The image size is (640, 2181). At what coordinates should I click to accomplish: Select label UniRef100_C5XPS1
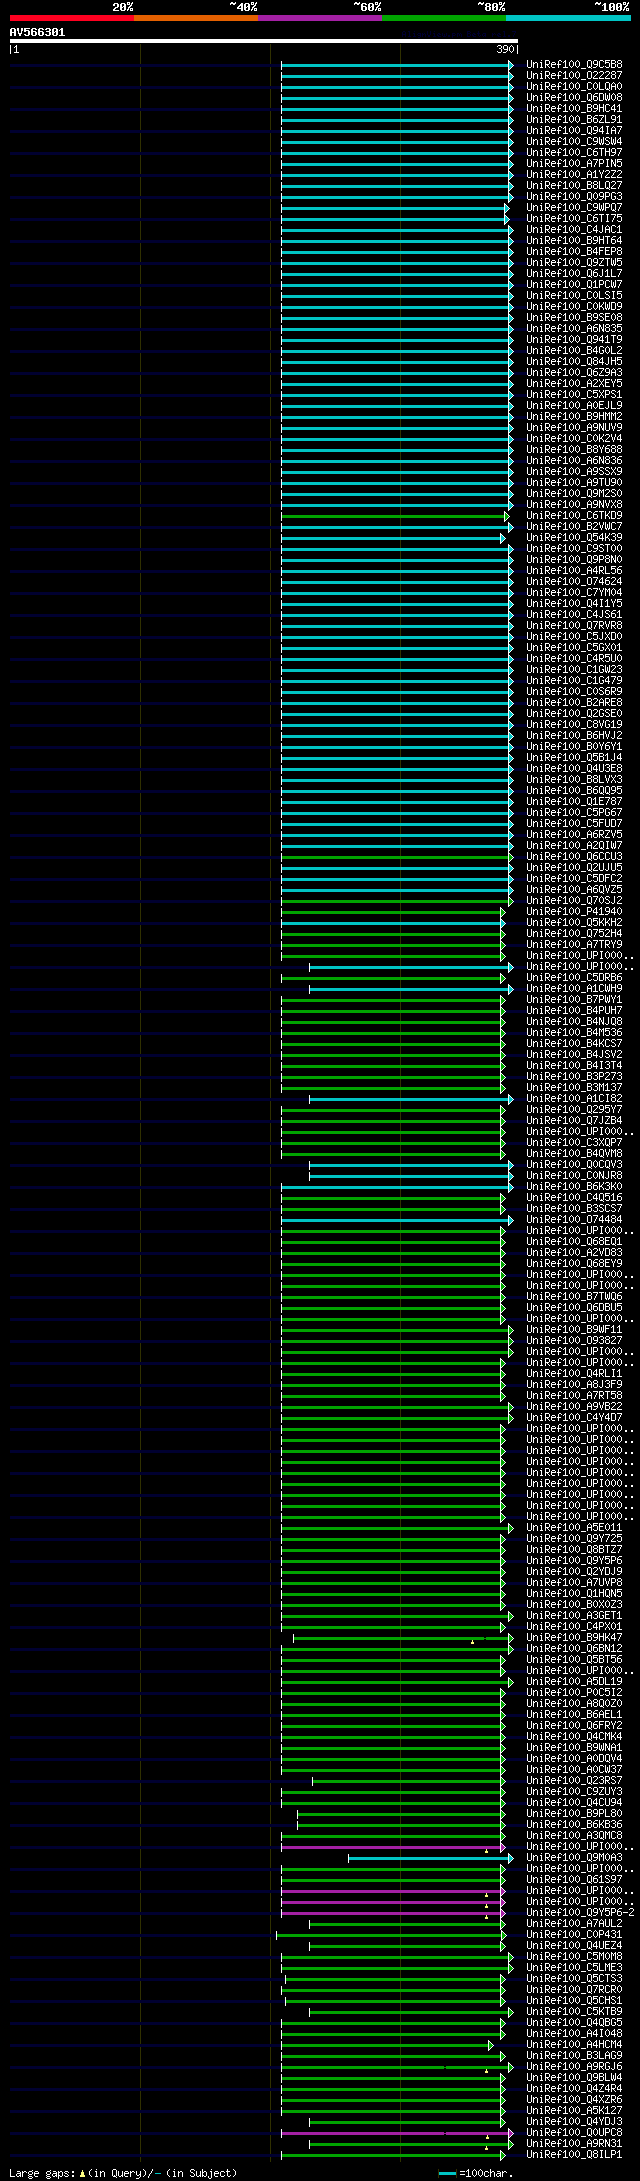pyautogui.click(x=574, y=394)
